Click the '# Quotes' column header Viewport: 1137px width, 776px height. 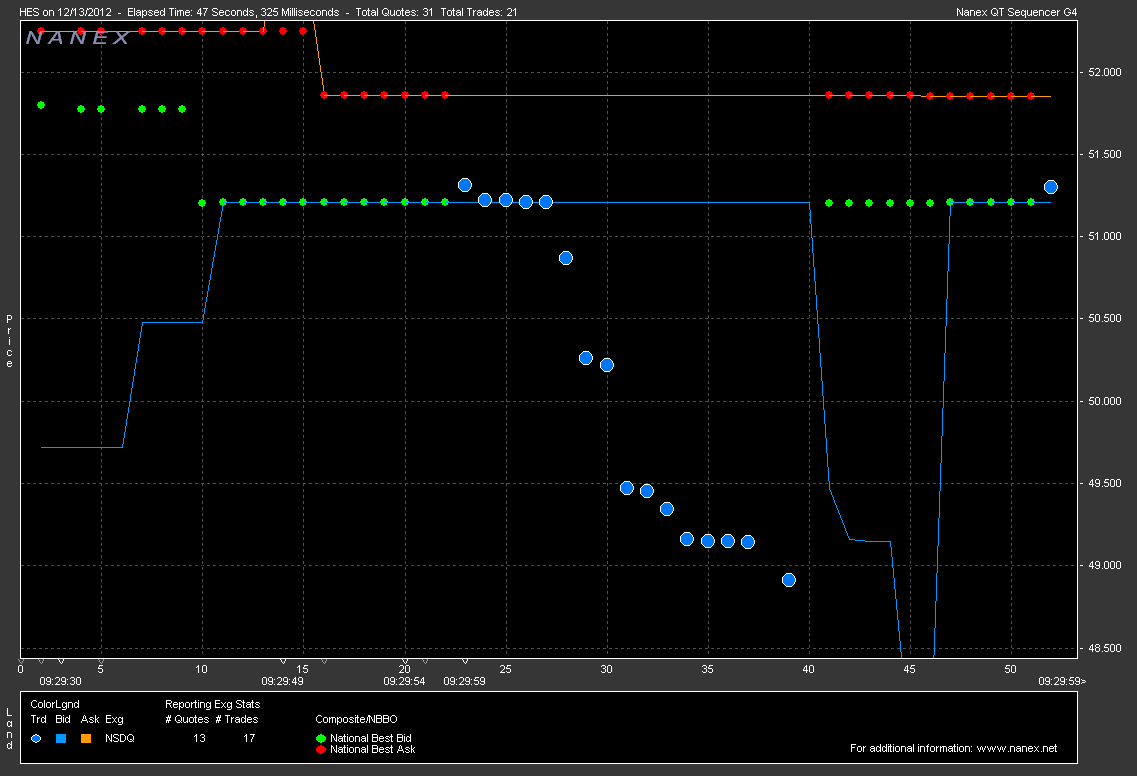click(187, 719)
